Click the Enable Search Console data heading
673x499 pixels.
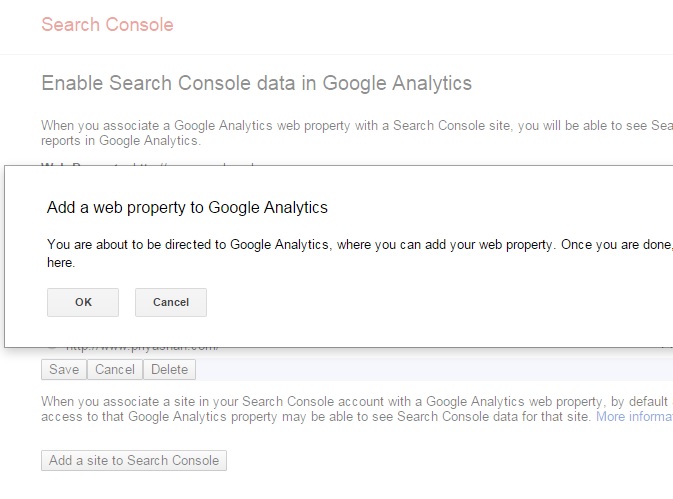click(x=256, y=83)
